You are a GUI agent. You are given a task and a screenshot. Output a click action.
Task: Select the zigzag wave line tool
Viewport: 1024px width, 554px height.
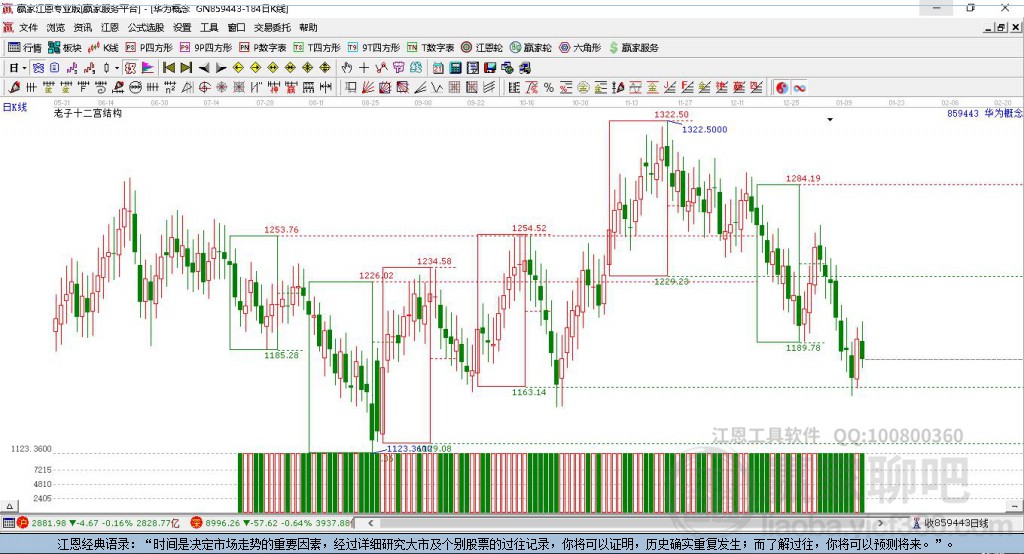(436, 88)
